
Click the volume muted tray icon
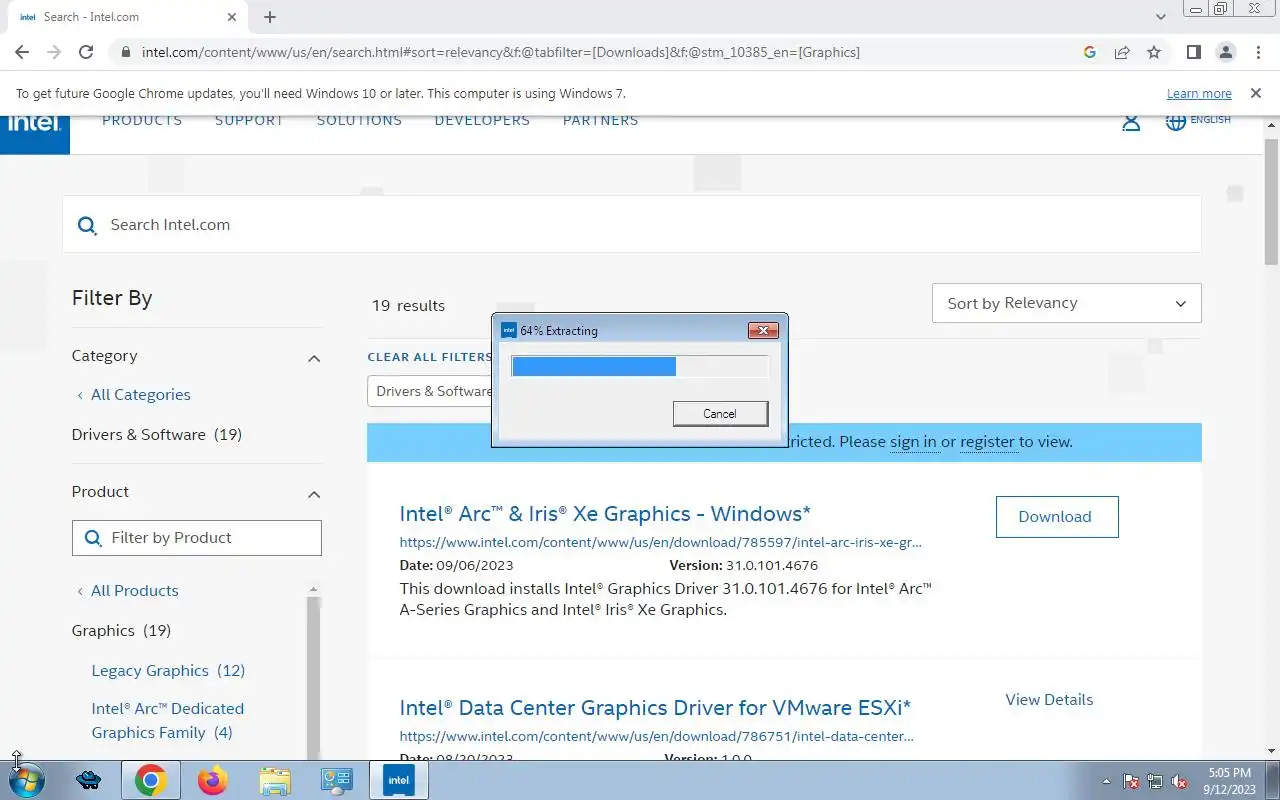1179,781
